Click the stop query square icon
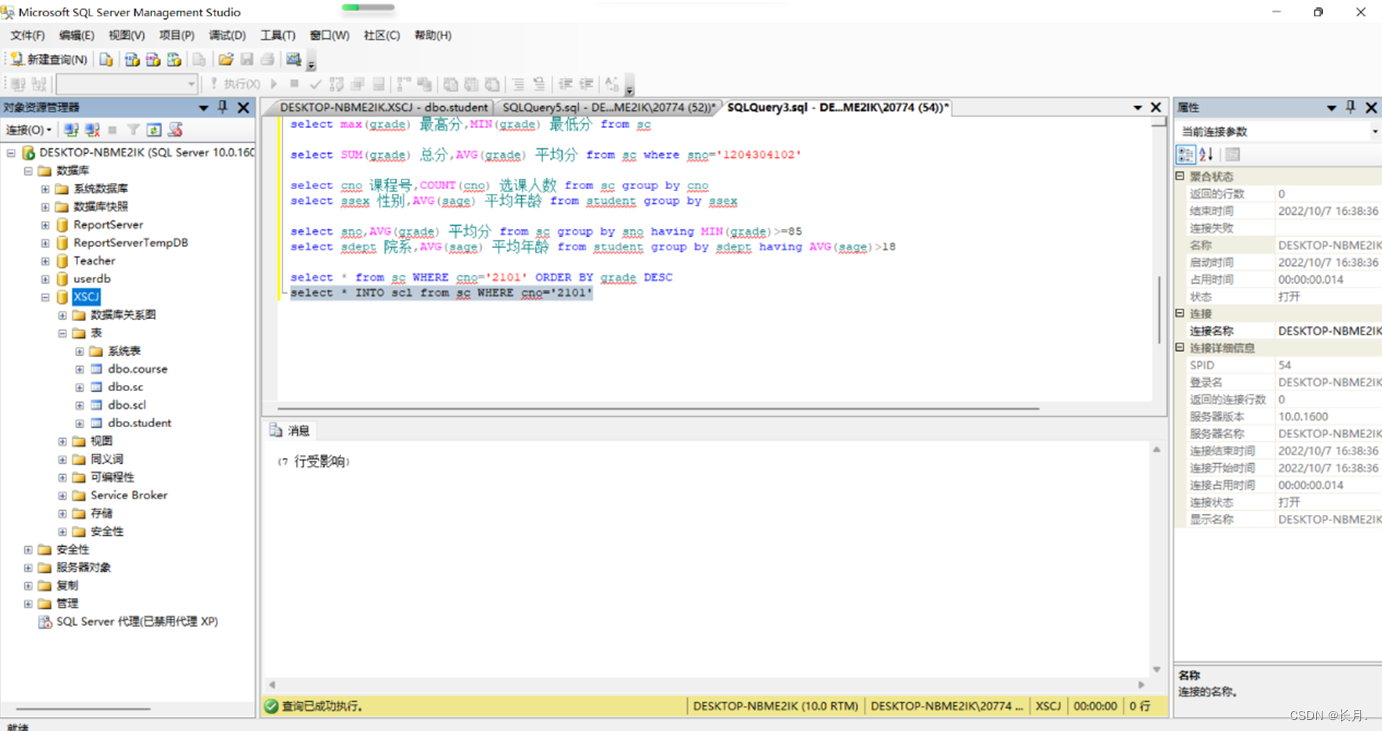This screenshot has width=1382, height=731. click(x=294, y=84)
